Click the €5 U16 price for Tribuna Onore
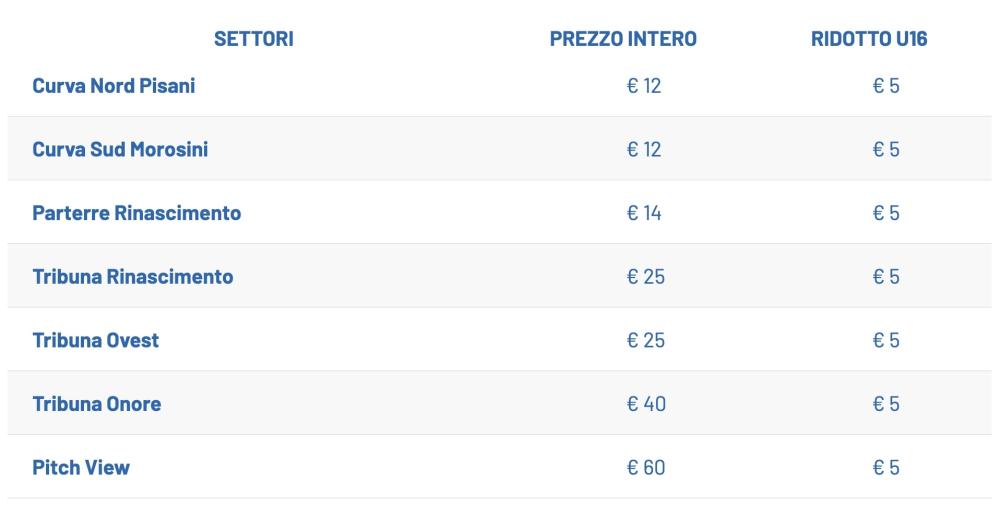Screen dimensions: 1000x532 886,404
